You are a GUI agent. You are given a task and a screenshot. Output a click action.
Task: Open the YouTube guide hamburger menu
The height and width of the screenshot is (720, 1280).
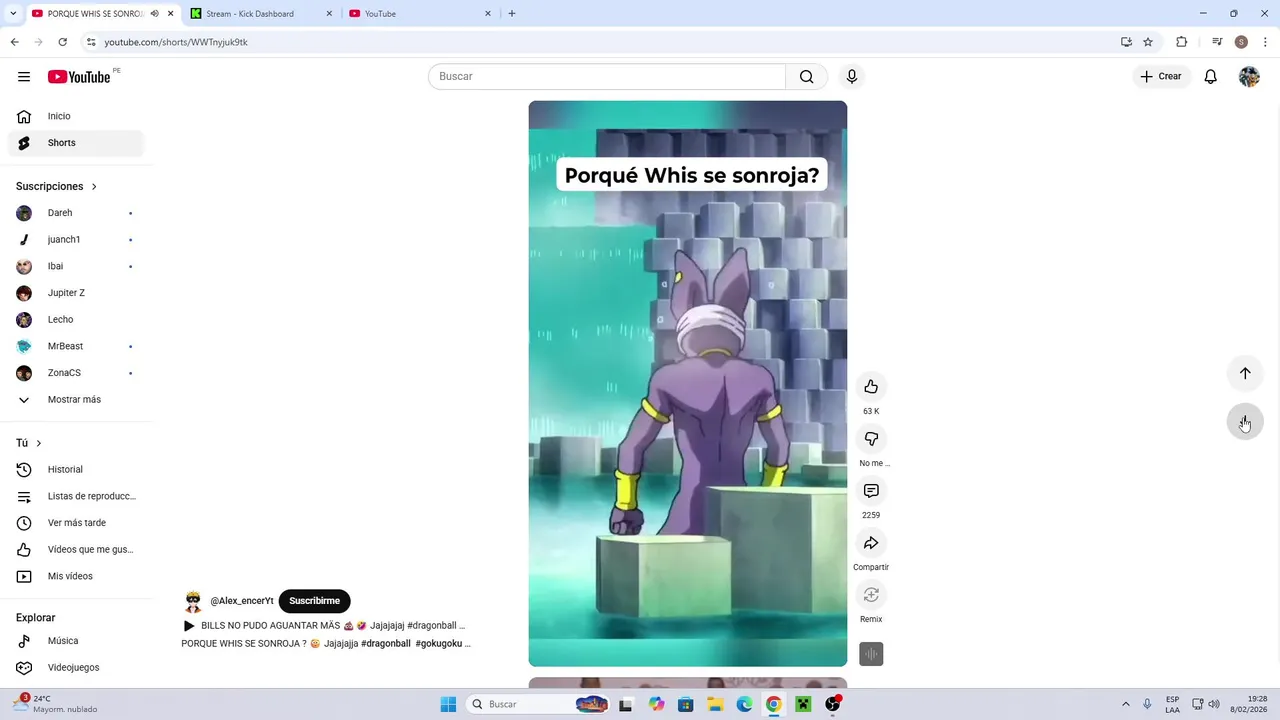tap(24, 77)
